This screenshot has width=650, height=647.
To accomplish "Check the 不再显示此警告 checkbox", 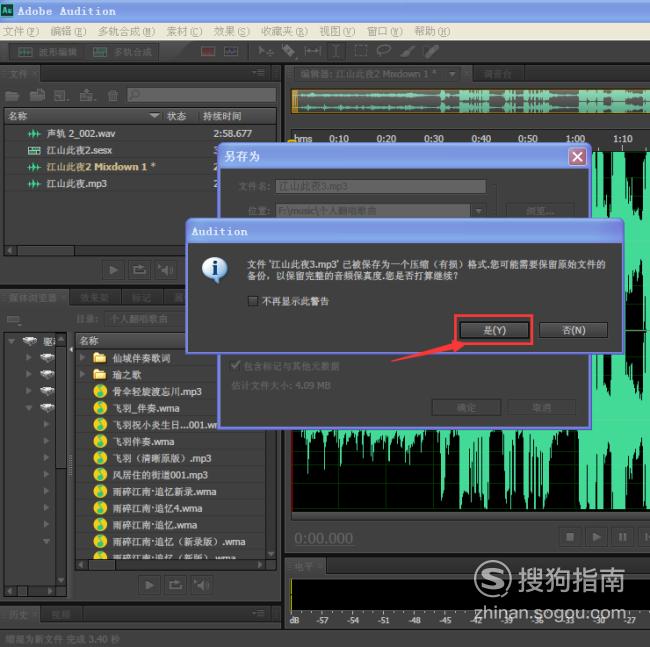I will tap(252, 301).
